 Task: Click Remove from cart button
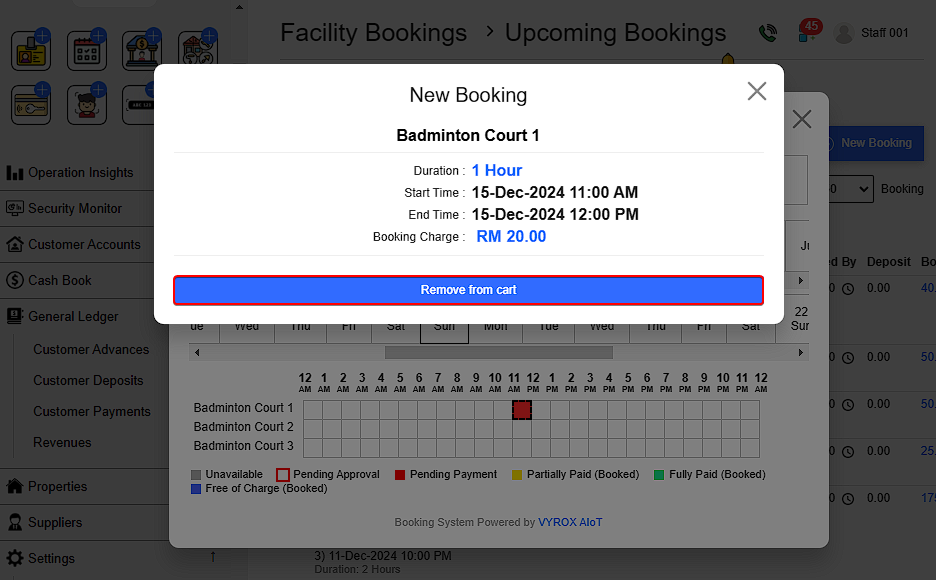[468, 290]
